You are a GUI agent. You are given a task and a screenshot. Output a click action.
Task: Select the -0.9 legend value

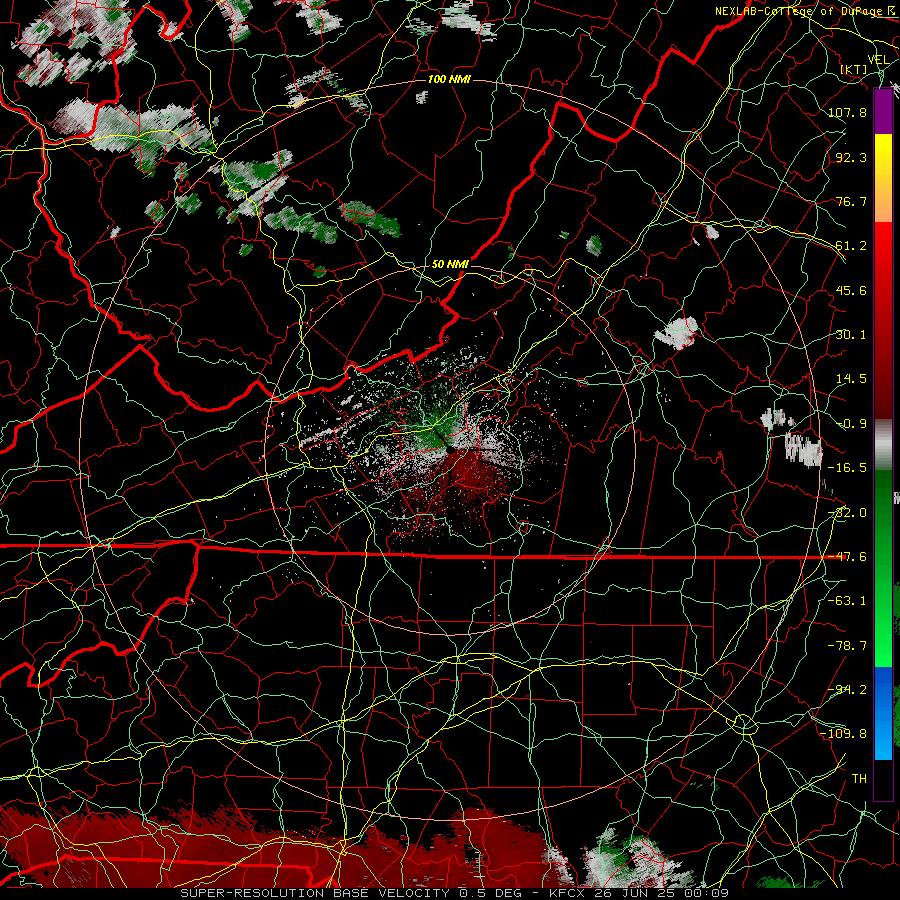(x=851, y=424)
